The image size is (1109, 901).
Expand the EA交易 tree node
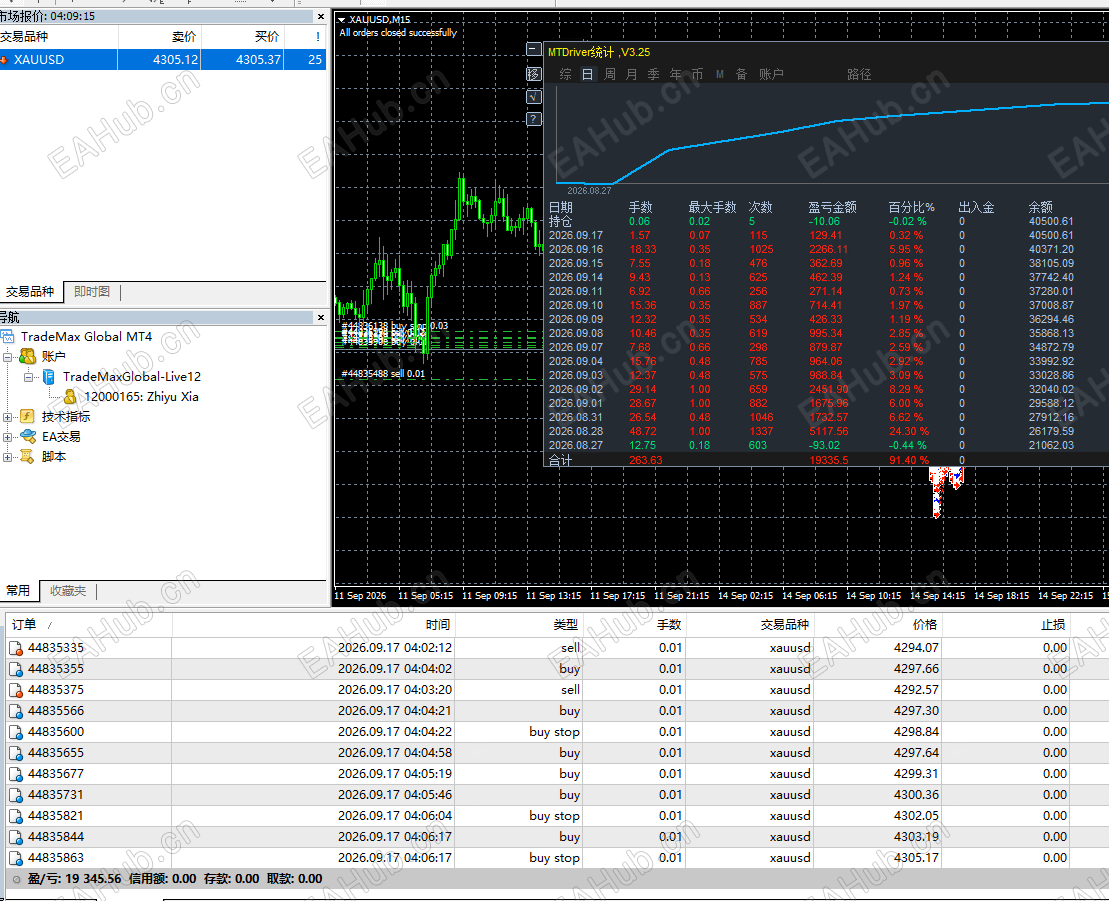[8, 437]
